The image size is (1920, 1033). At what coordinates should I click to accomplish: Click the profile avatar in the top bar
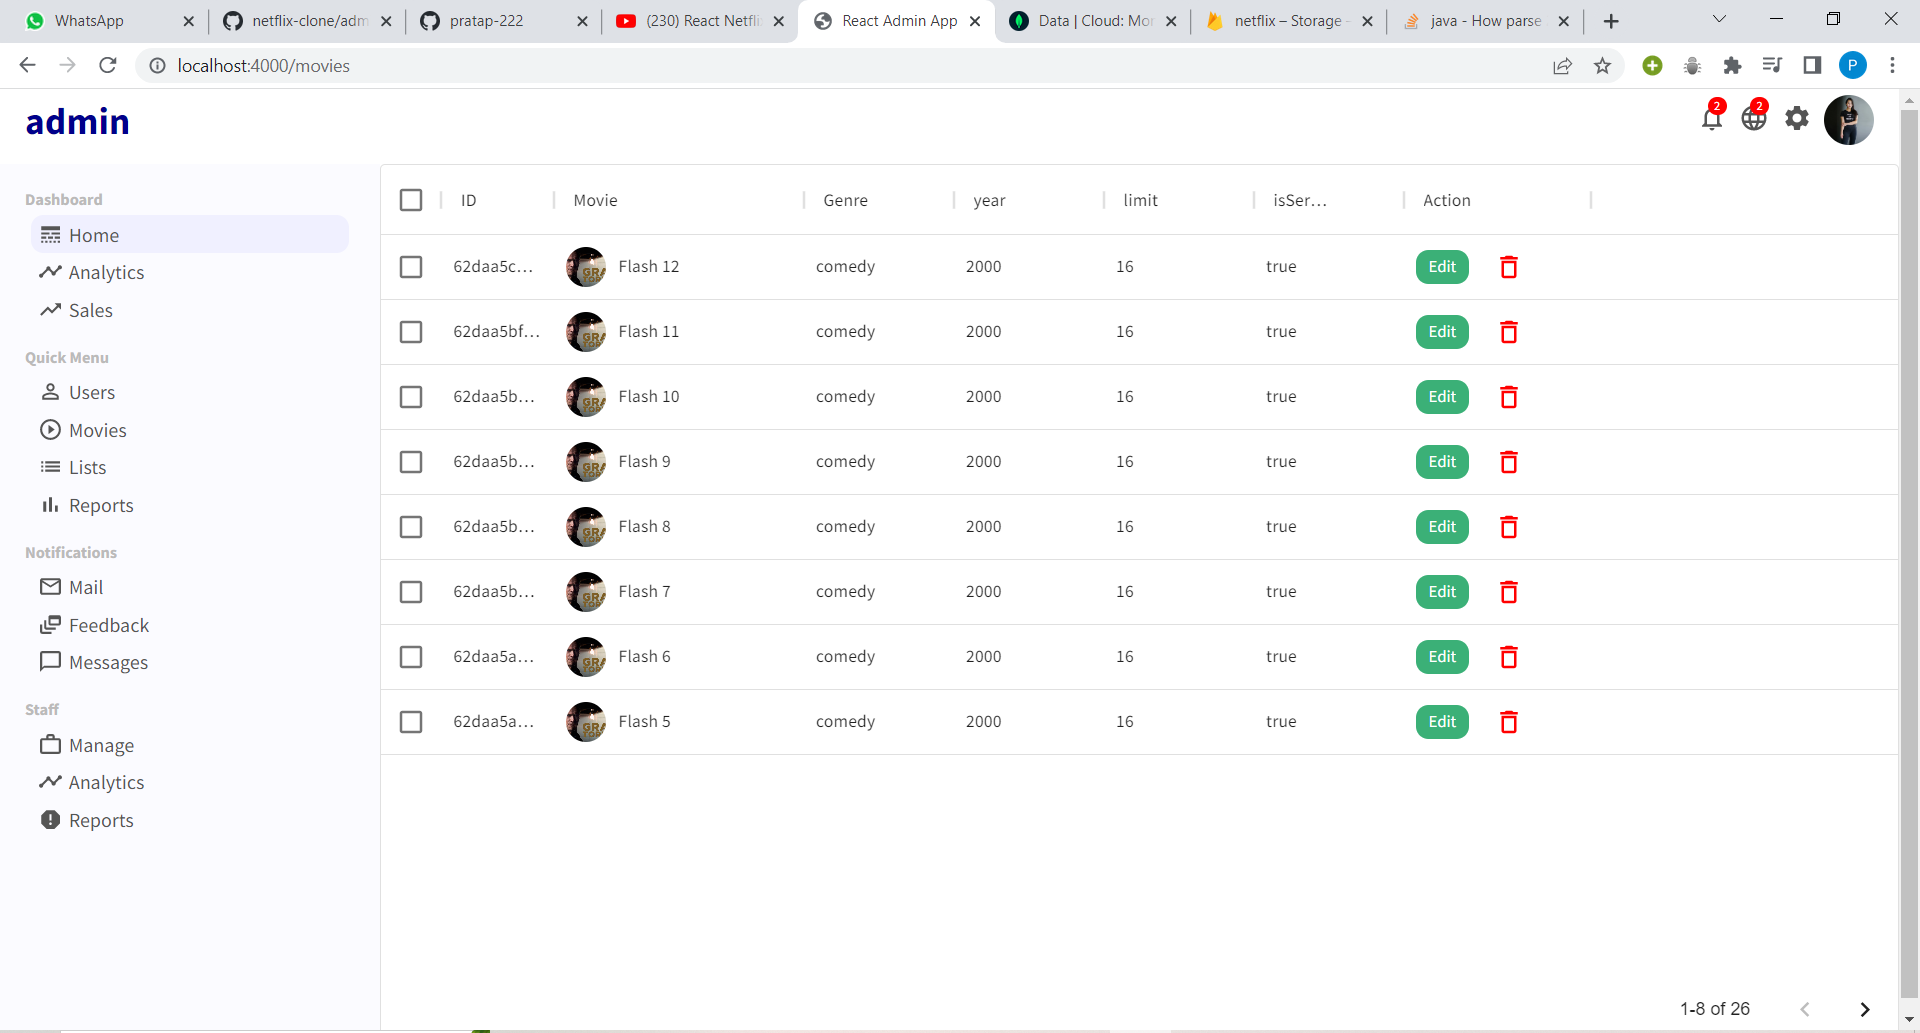click(1849, 119)
